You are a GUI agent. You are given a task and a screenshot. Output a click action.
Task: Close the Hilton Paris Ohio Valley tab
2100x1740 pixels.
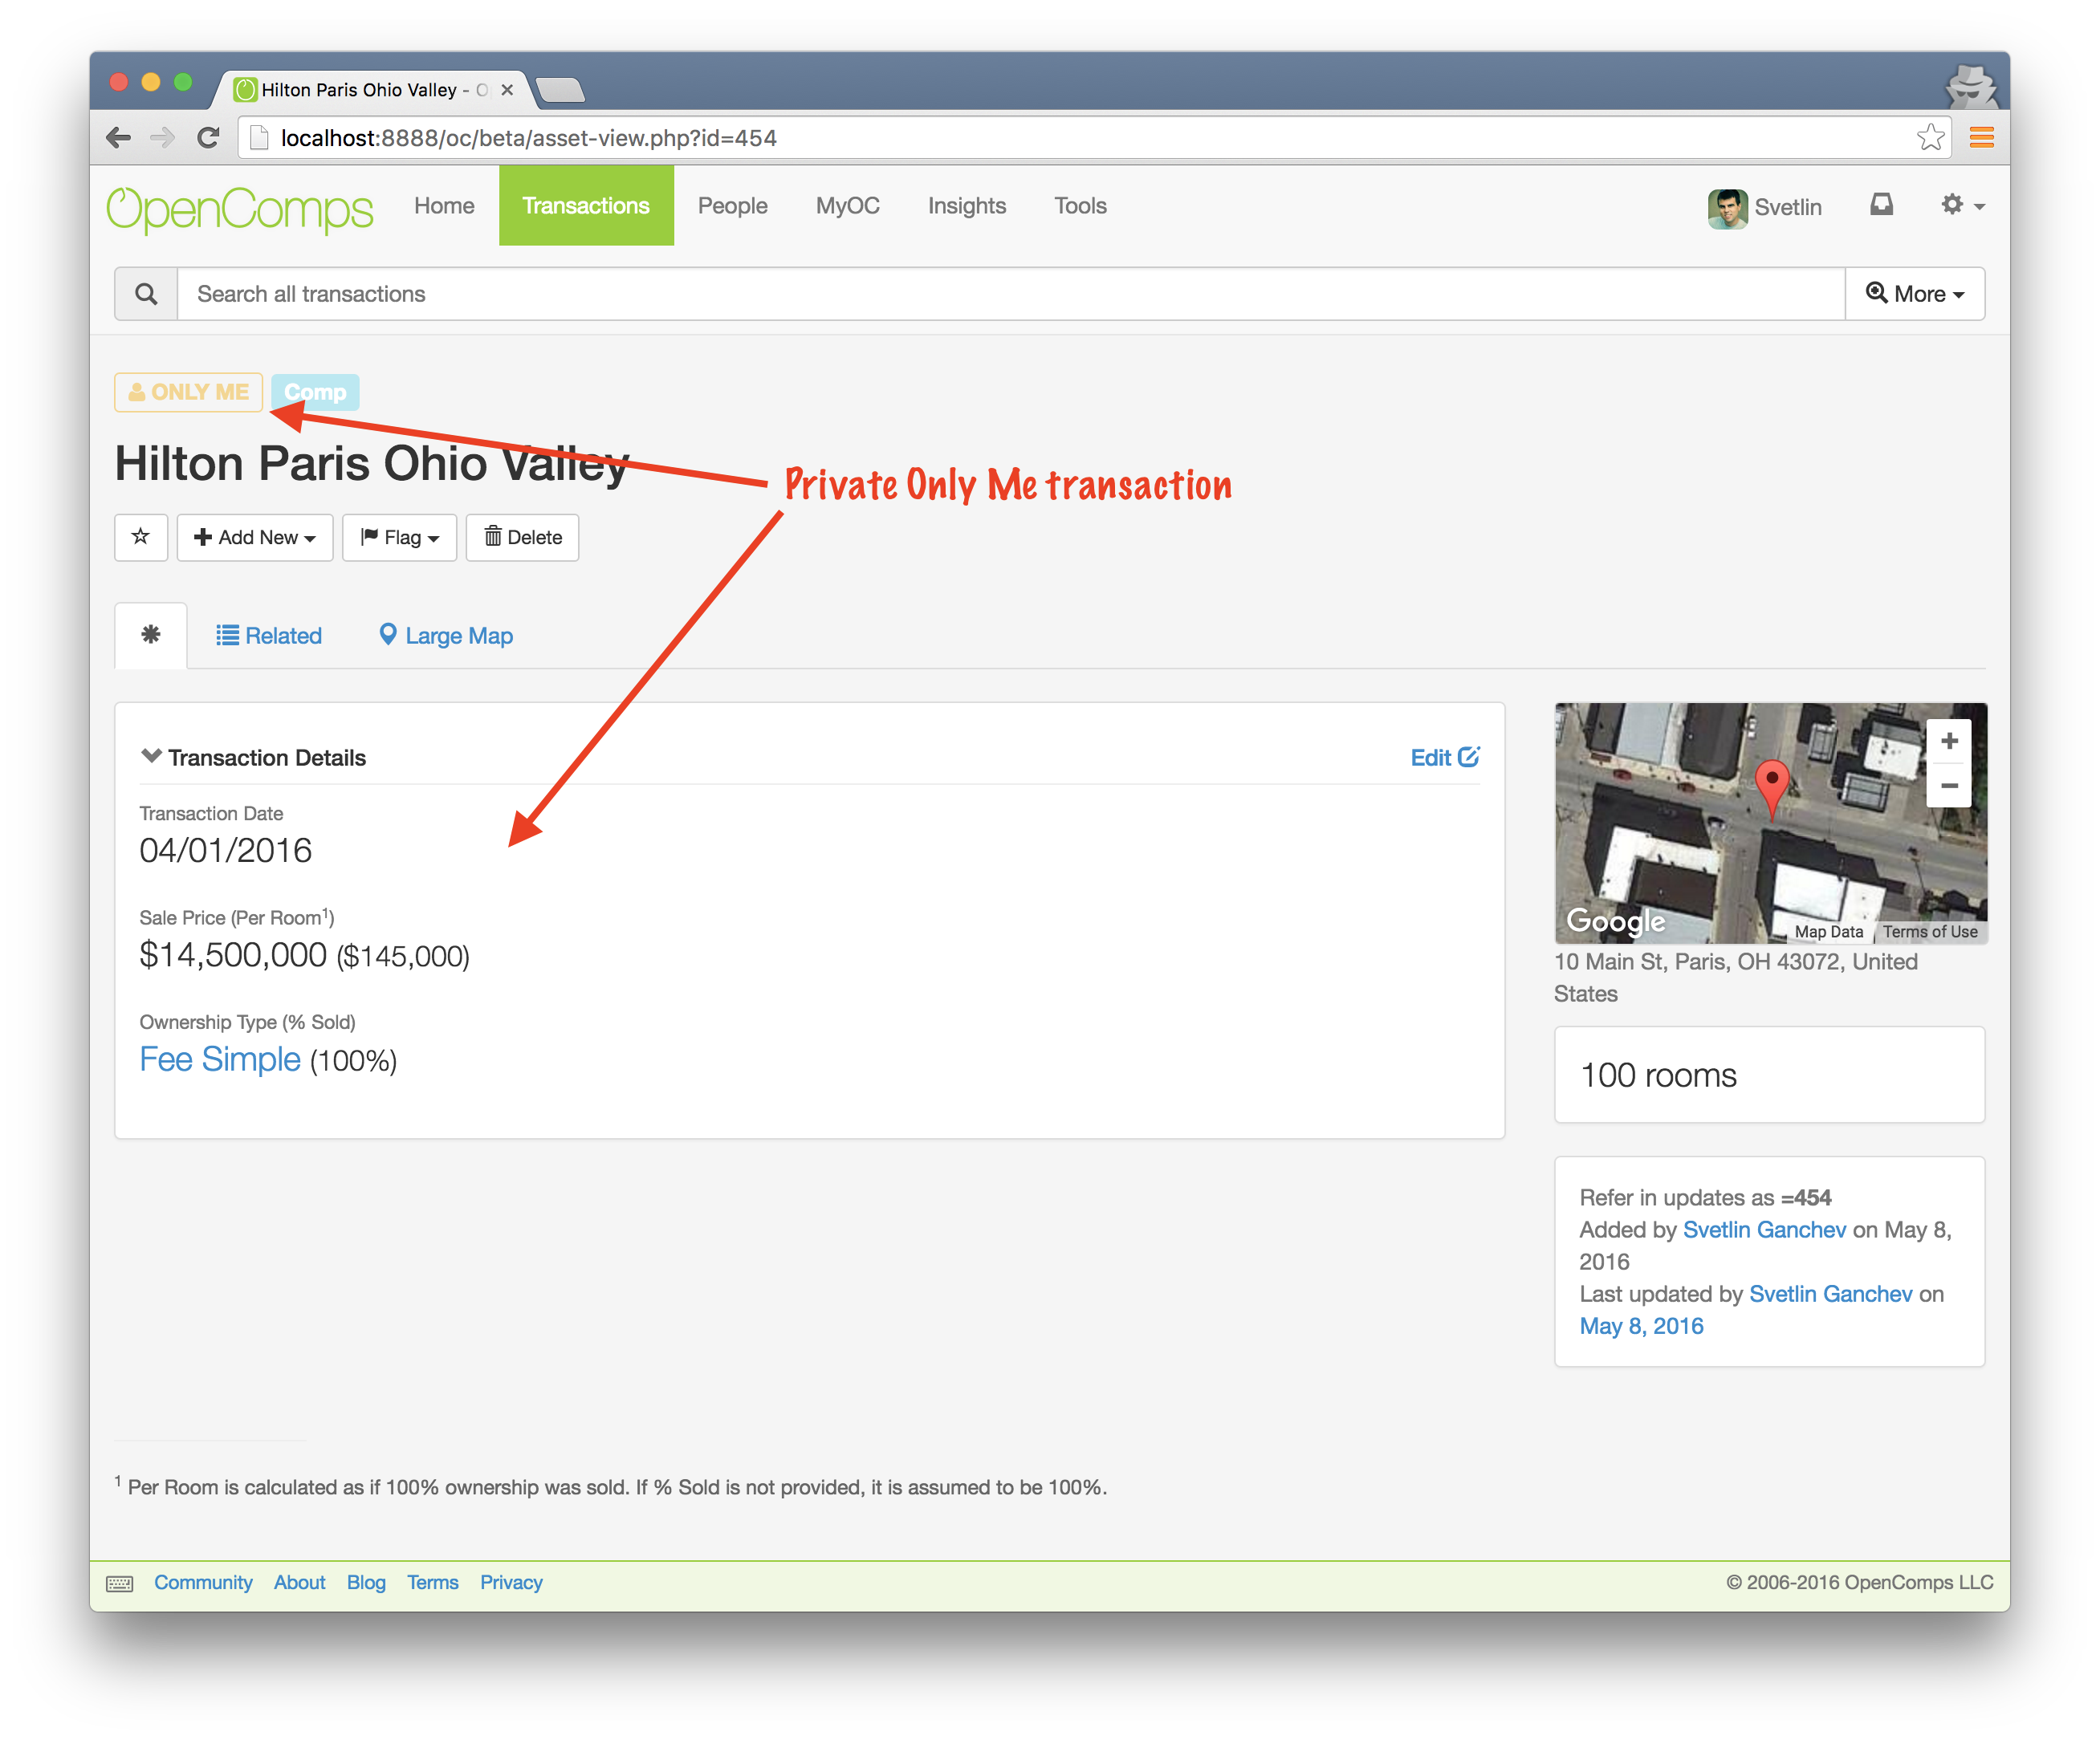507,90
